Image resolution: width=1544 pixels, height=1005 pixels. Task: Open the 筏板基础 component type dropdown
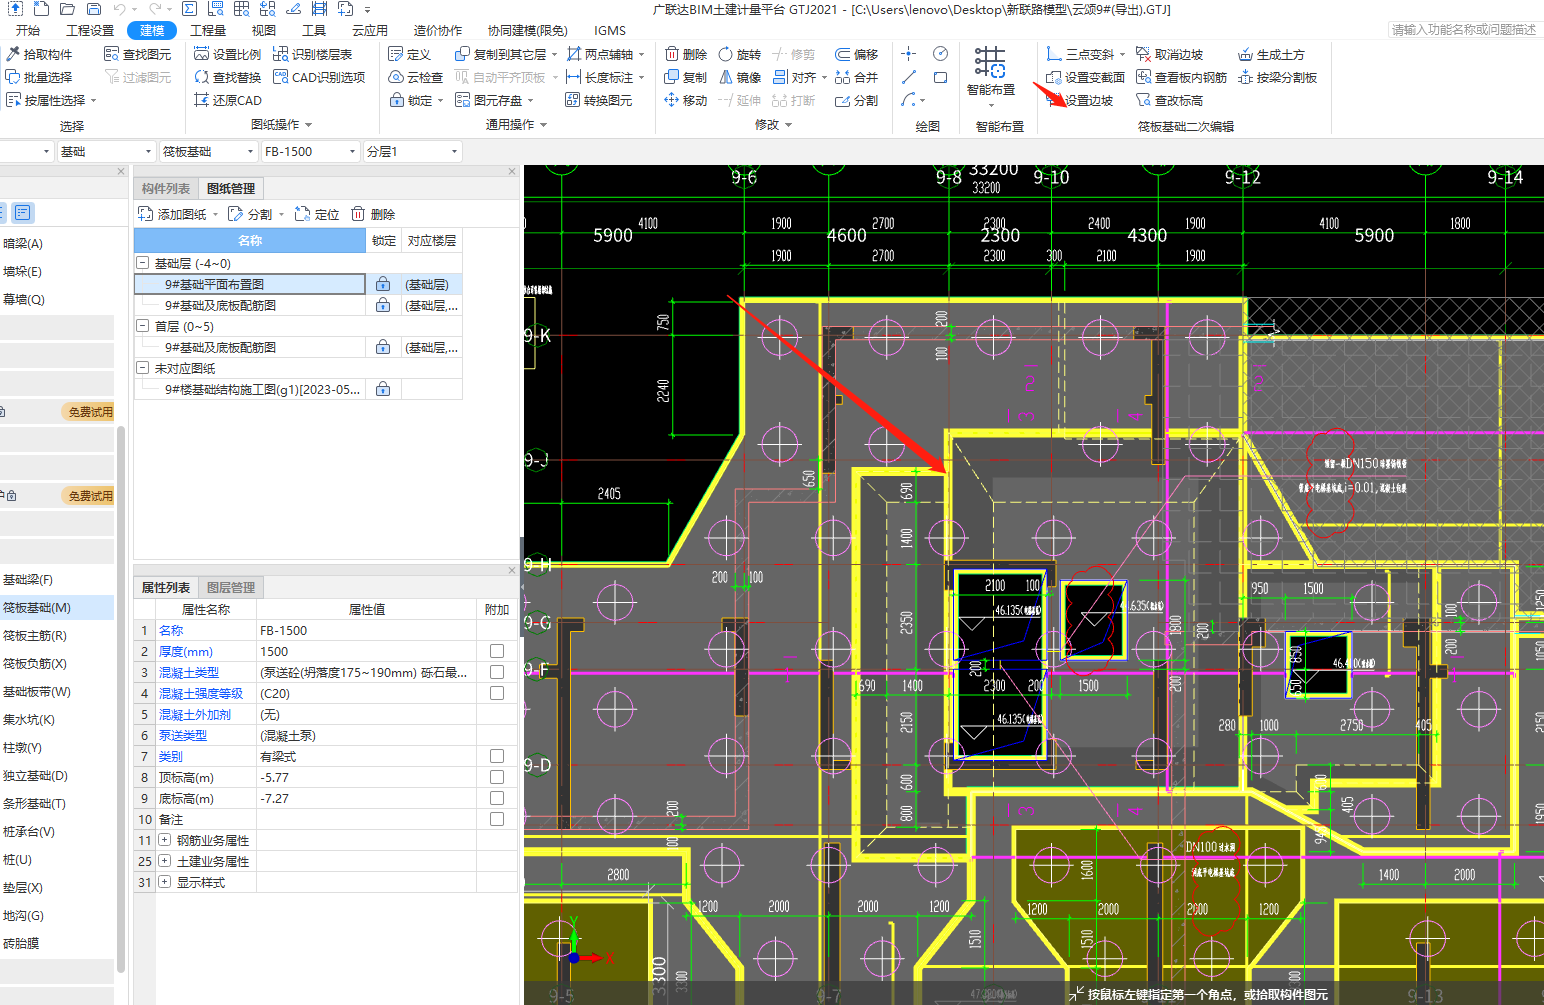pos(208,151)
